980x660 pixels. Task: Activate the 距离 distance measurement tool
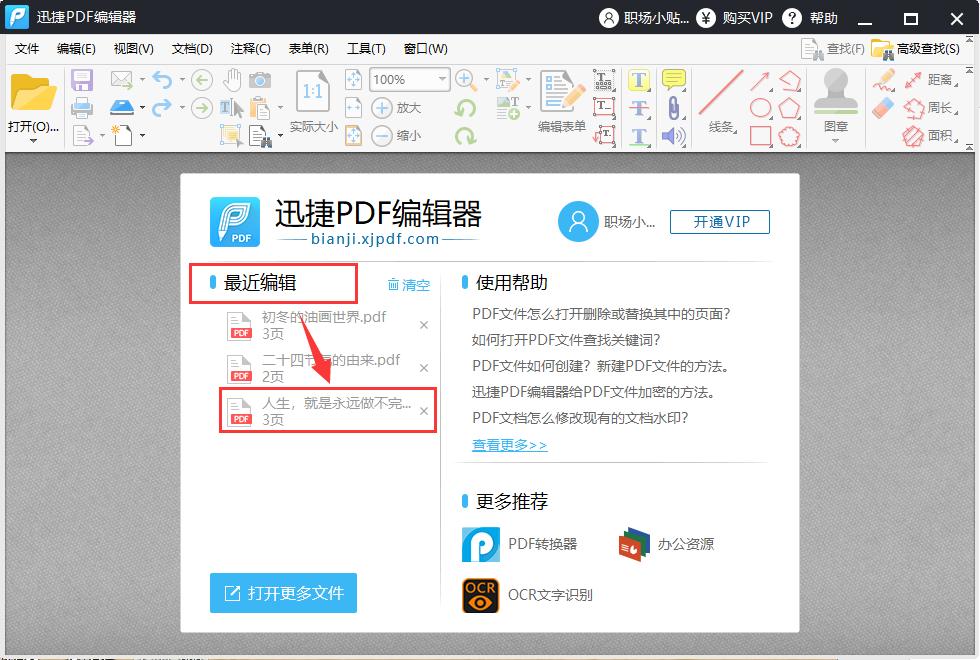coord(940,80)
